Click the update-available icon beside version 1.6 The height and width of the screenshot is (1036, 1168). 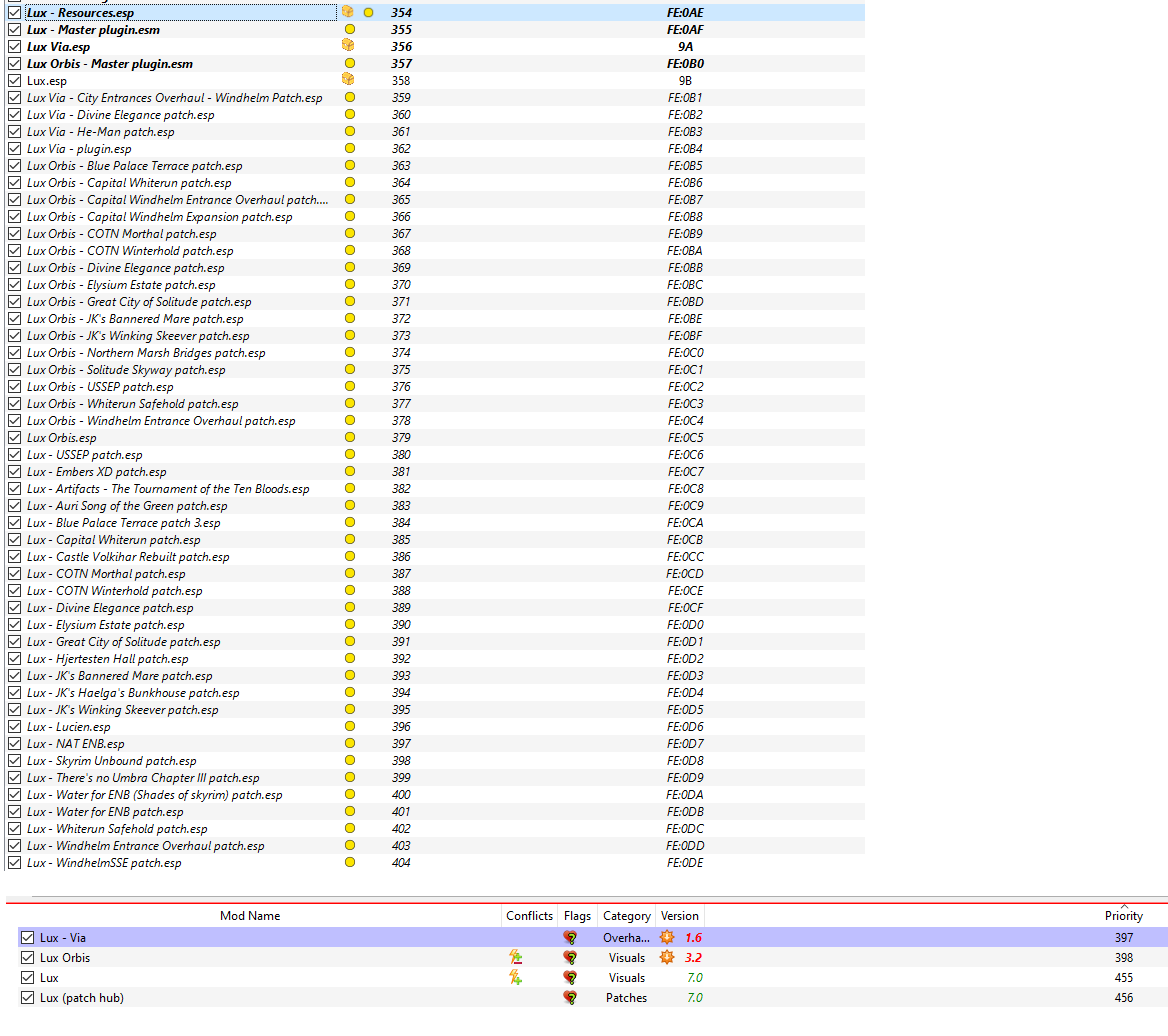click(667, 938)
